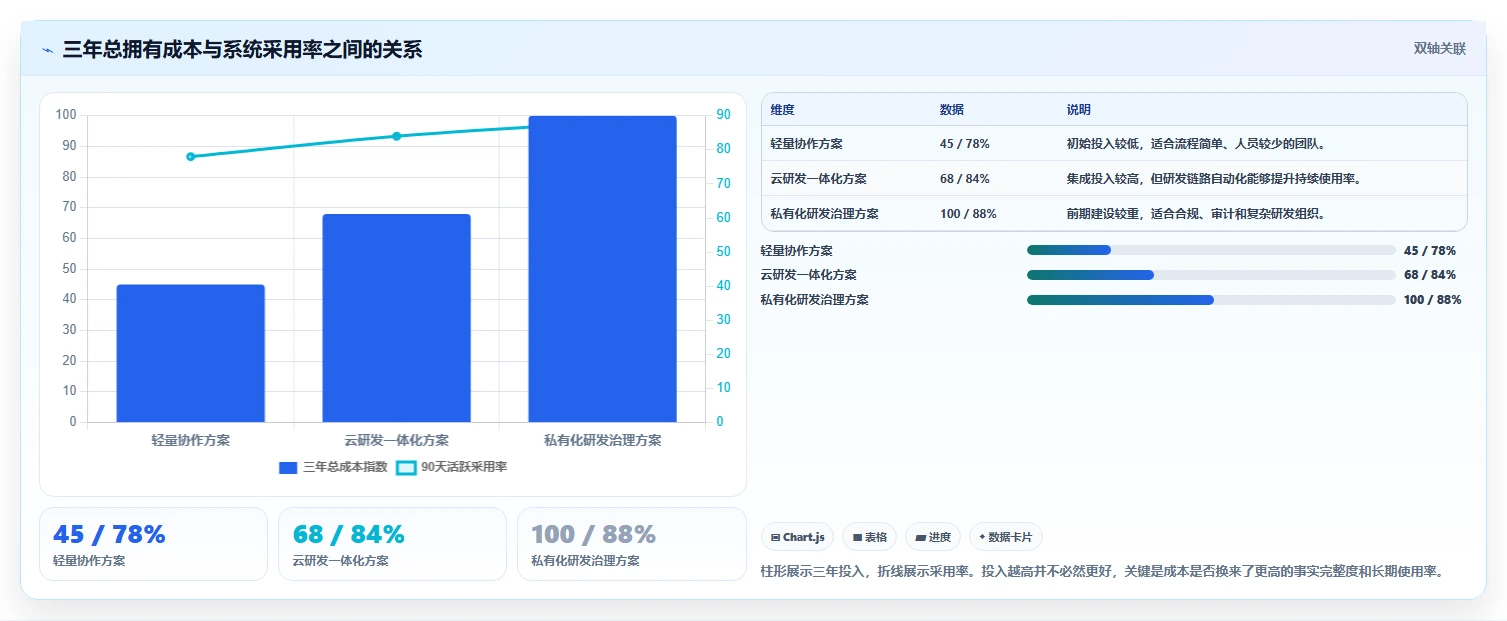Click the teal right axis value 90
The height and width of the screenshot is (621, 1507).
(723, 115)
